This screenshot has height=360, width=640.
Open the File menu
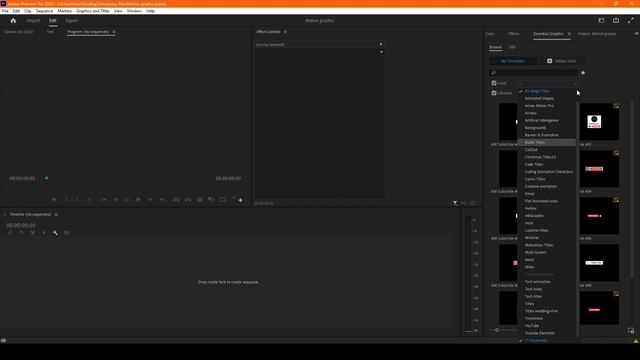point(5,11)
